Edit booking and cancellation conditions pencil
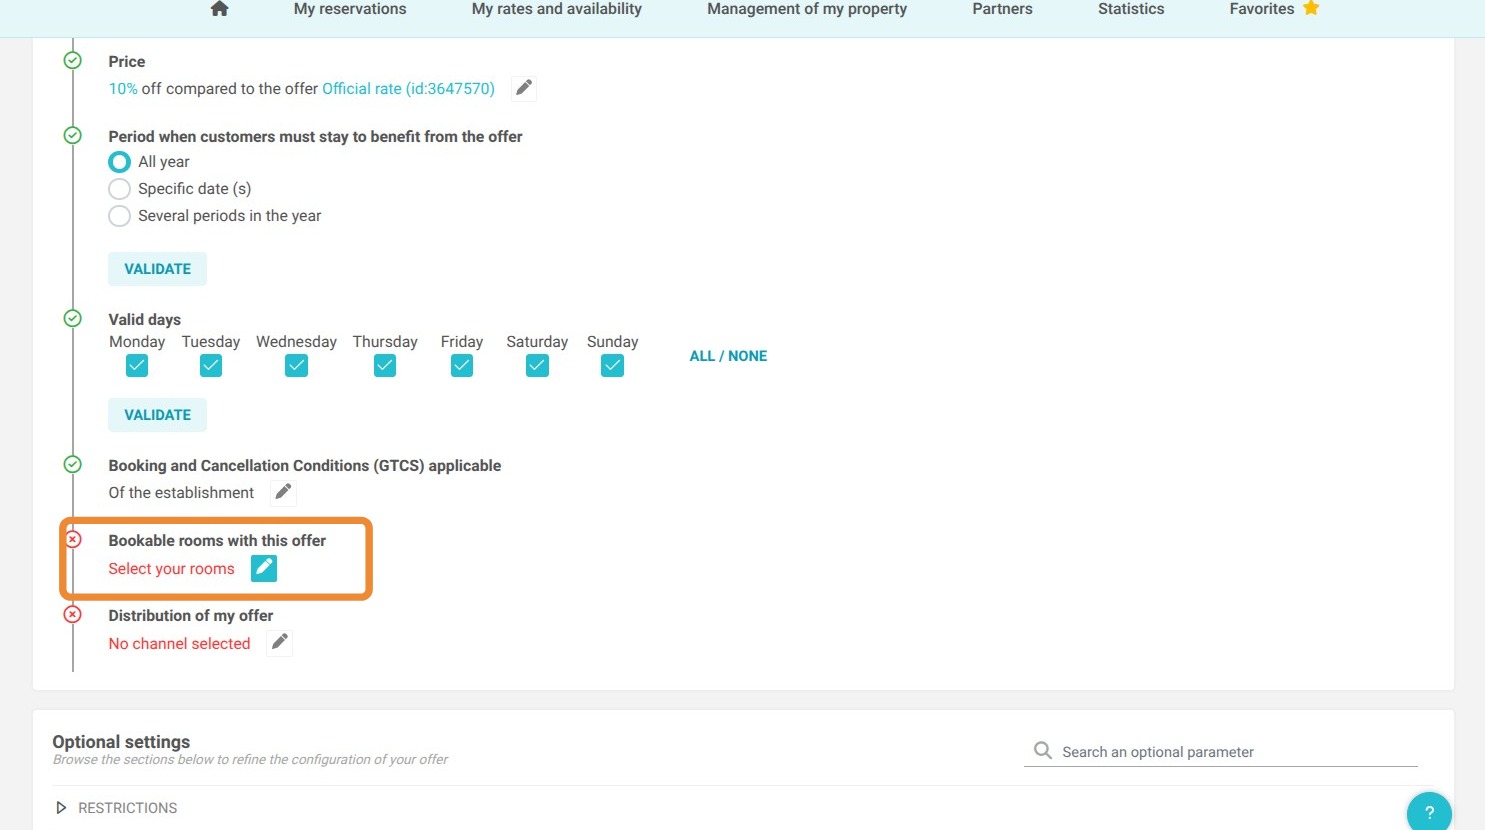This screenshot has width=1485, height=830. click(283, 492)
